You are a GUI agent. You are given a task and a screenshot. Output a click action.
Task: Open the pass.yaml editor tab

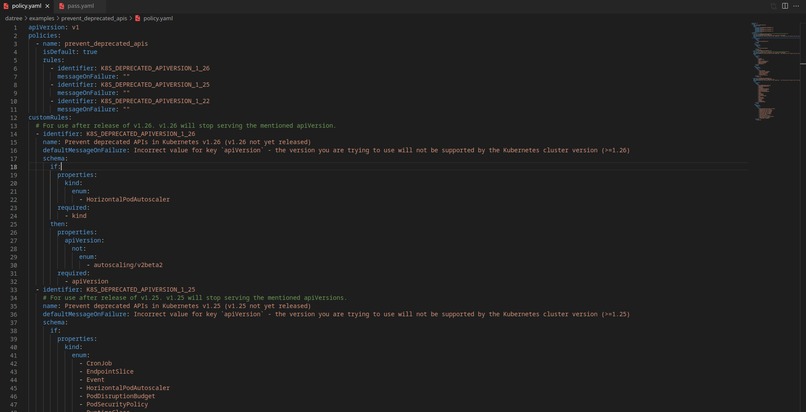[x=80, y=6]
